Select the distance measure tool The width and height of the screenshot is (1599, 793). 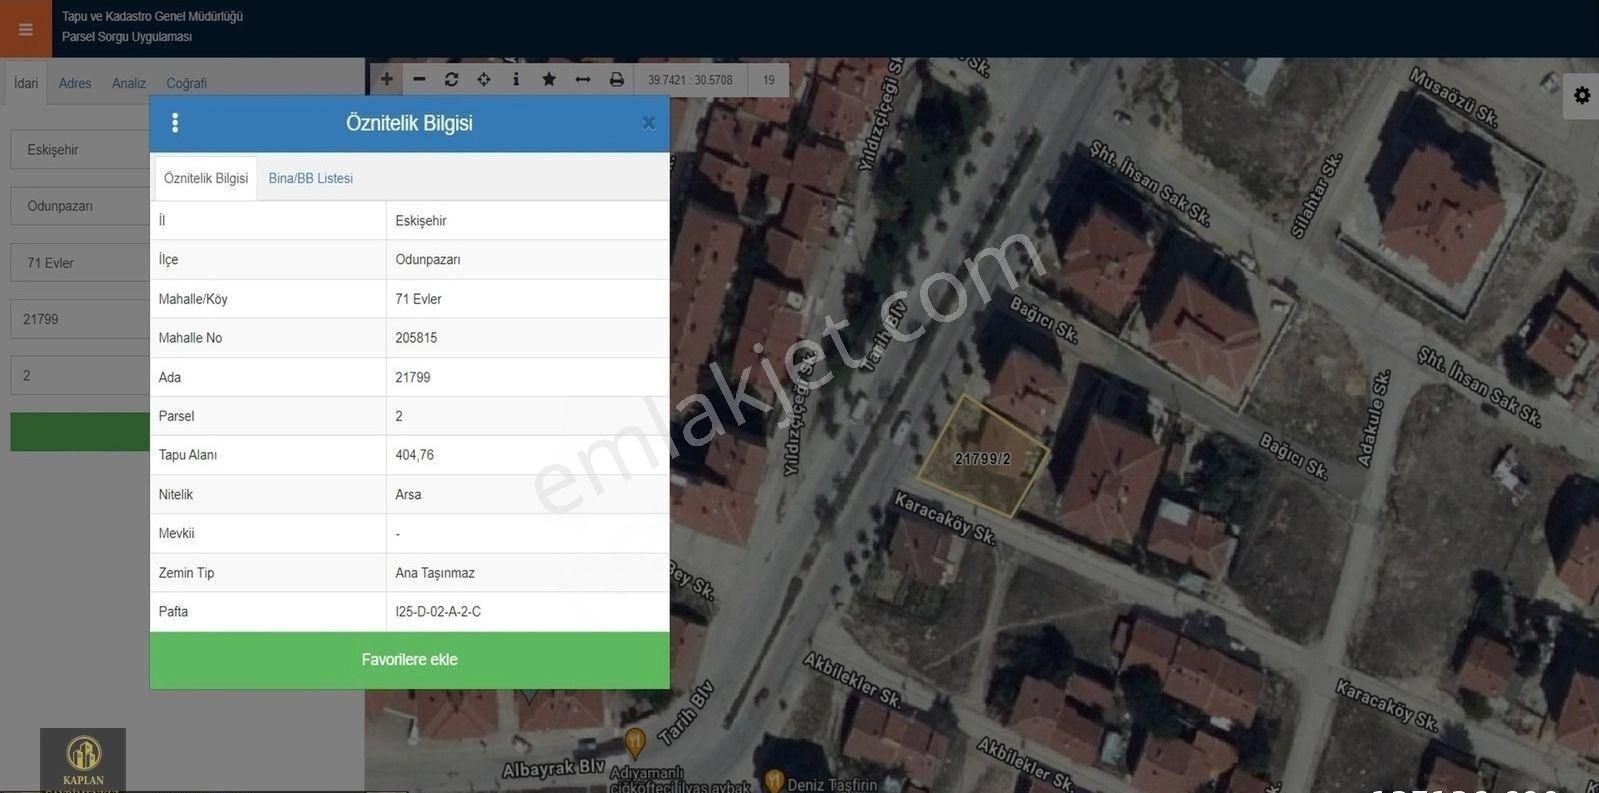tap(583, 79)
